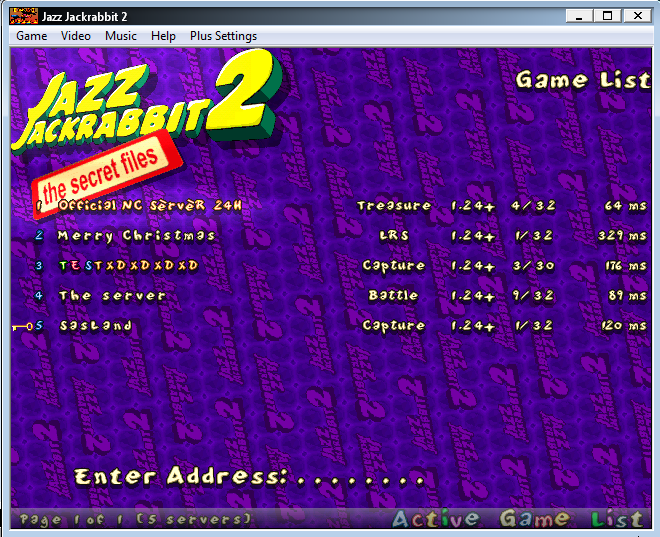Select the Official NC Server 24H entry
The height and width of the screenshot is (537, 660).
click(150, 205)
